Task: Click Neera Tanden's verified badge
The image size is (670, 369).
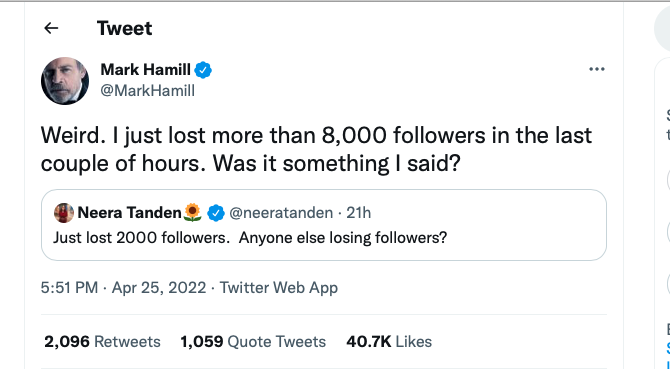Action: click(216, 213)
